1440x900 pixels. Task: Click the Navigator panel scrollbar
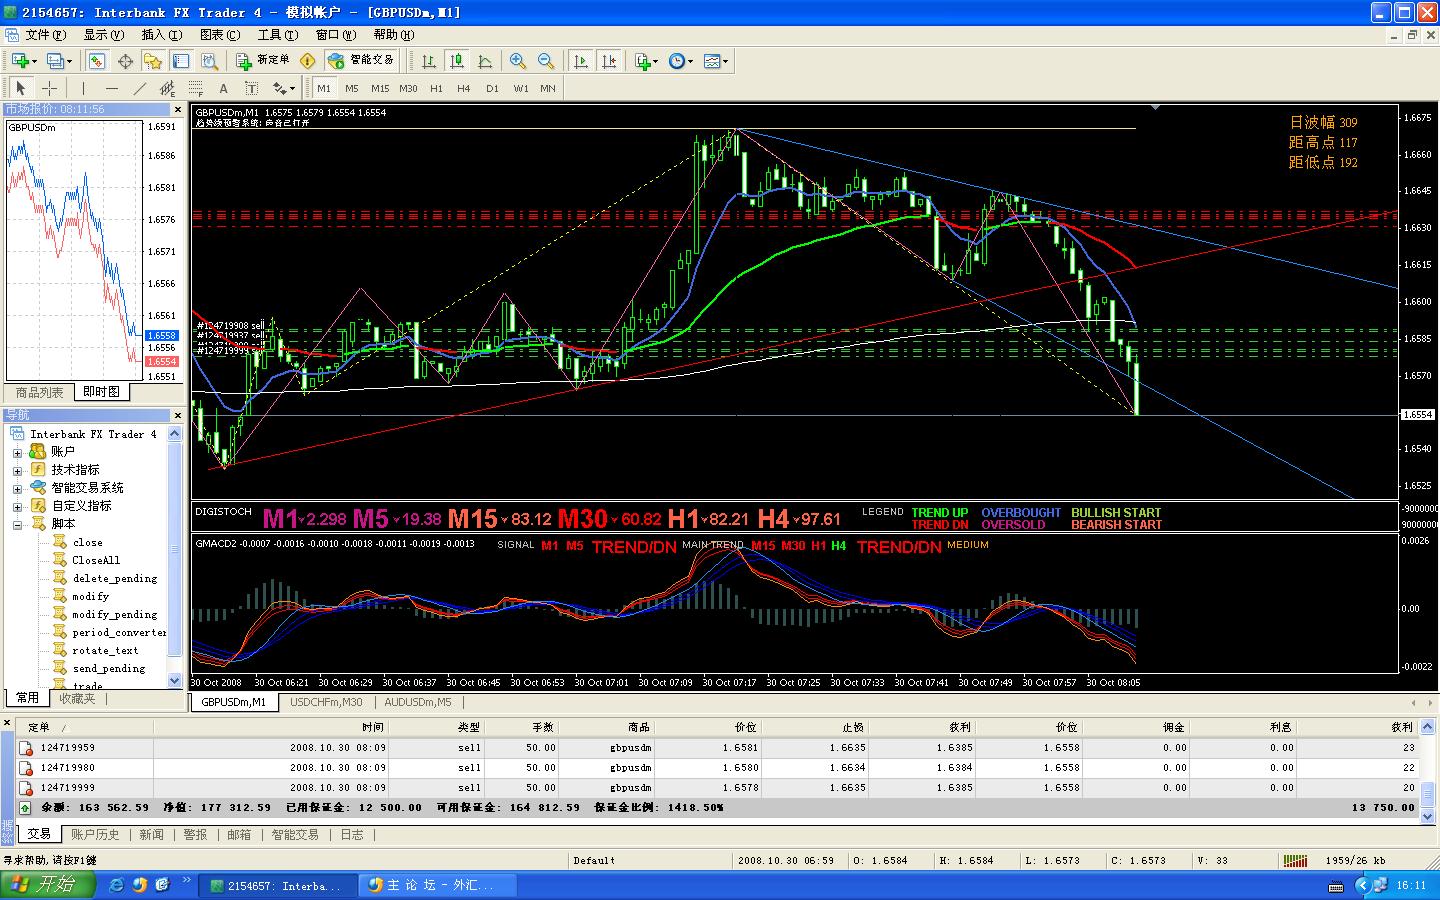pyautogui.click(x=175, y=557)
